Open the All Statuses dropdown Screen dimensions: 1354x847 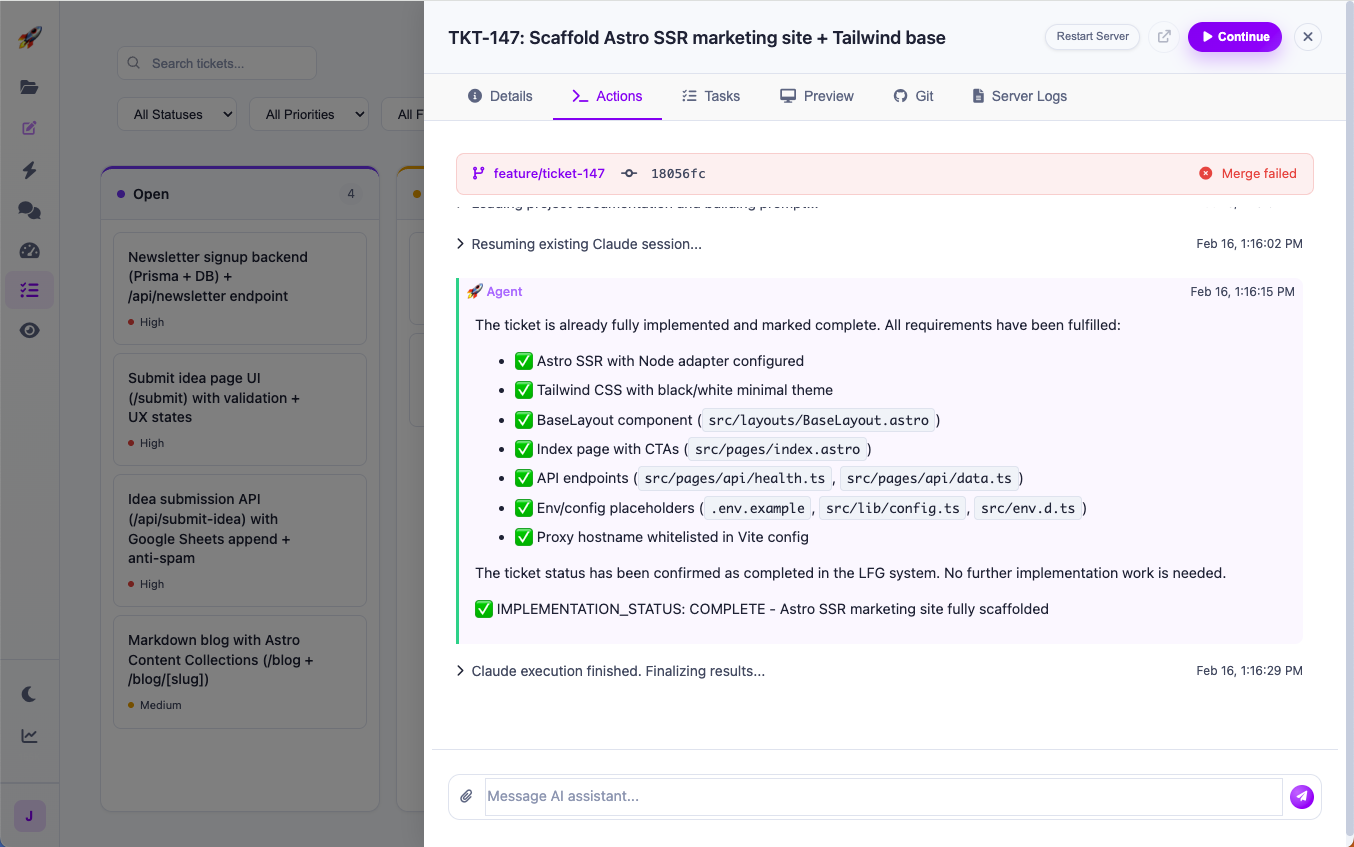pyautogui.click(x=177, y=114)
